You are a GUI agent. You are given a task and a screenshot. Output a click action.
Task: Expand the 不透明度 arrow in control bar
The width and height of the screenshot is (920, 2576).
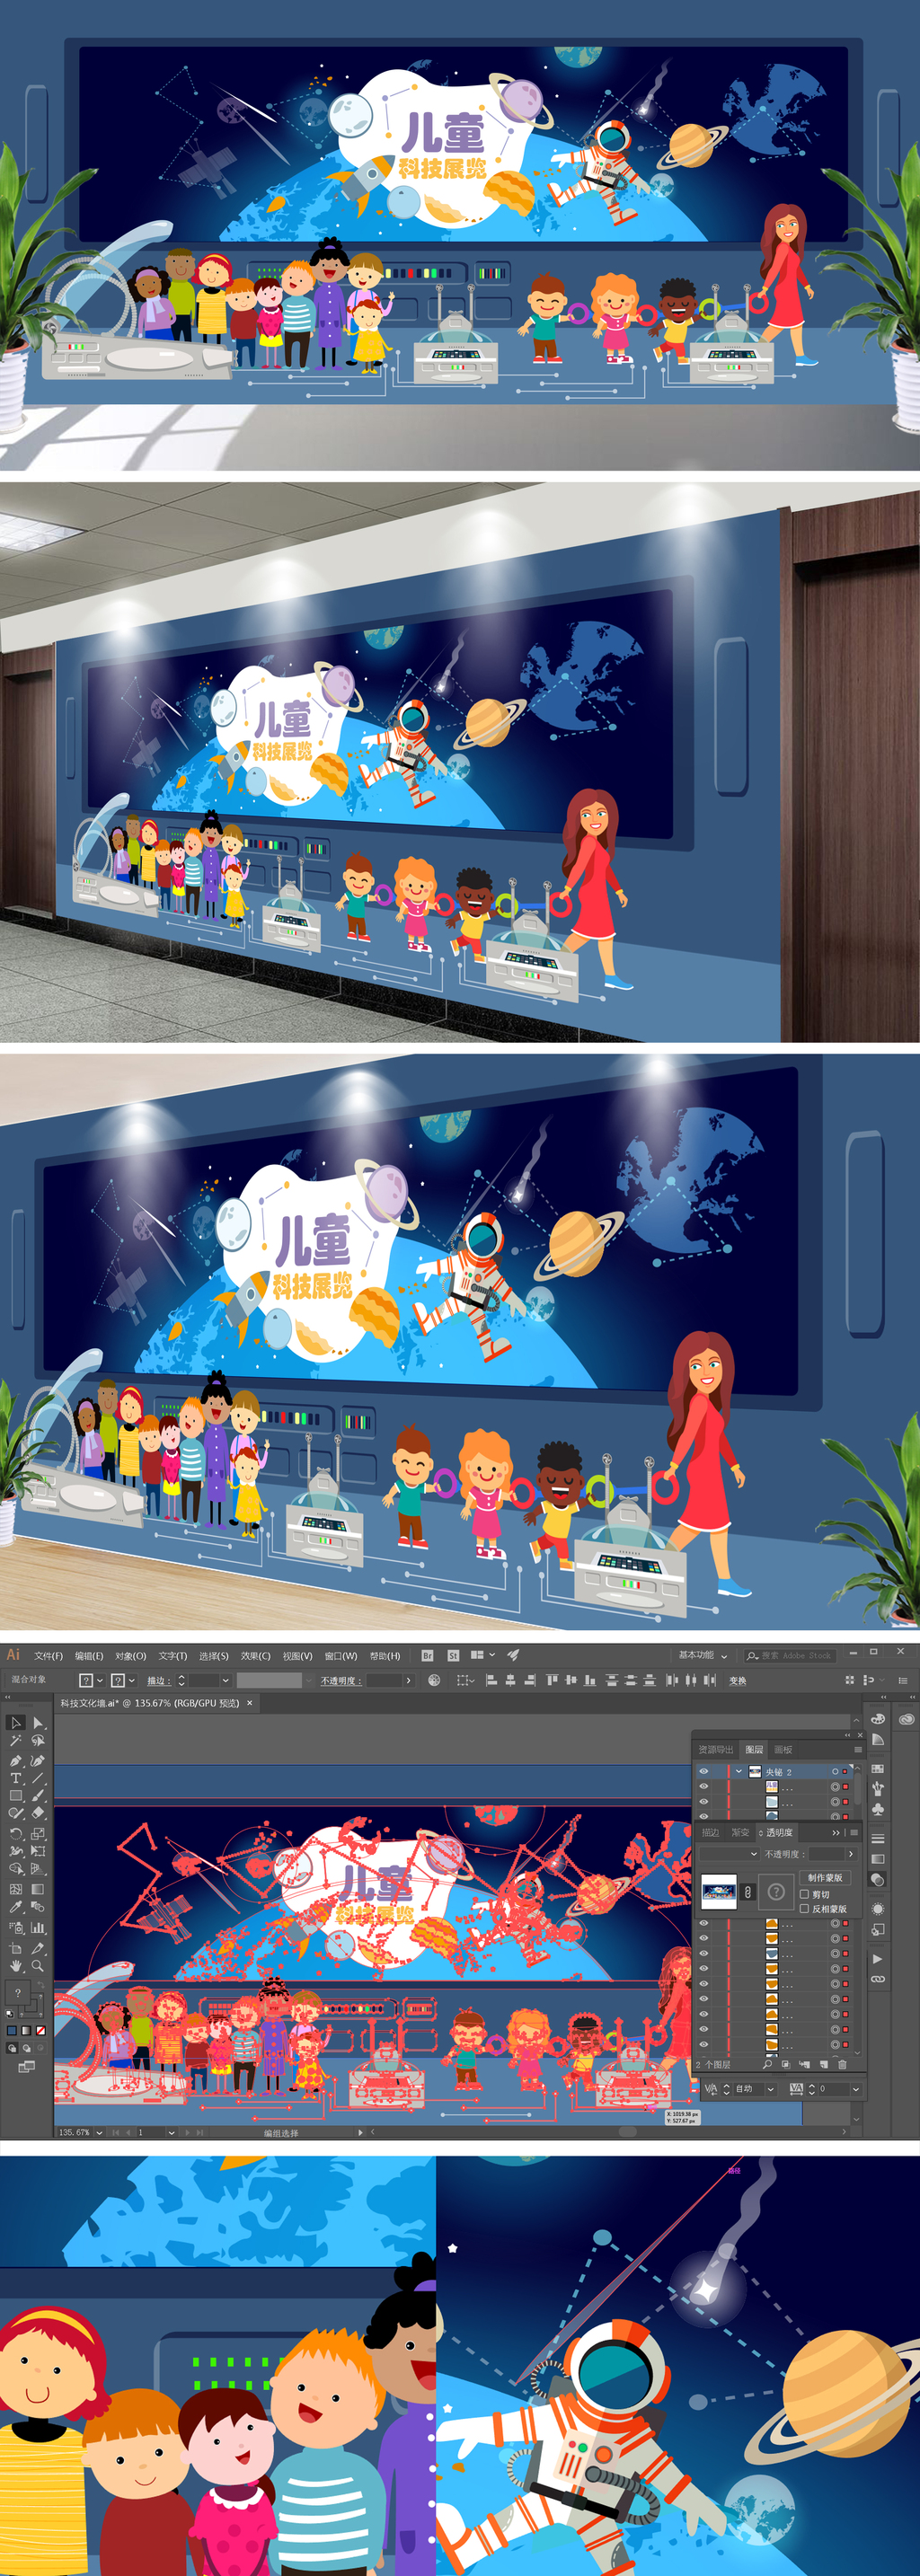coord(408,1681)
